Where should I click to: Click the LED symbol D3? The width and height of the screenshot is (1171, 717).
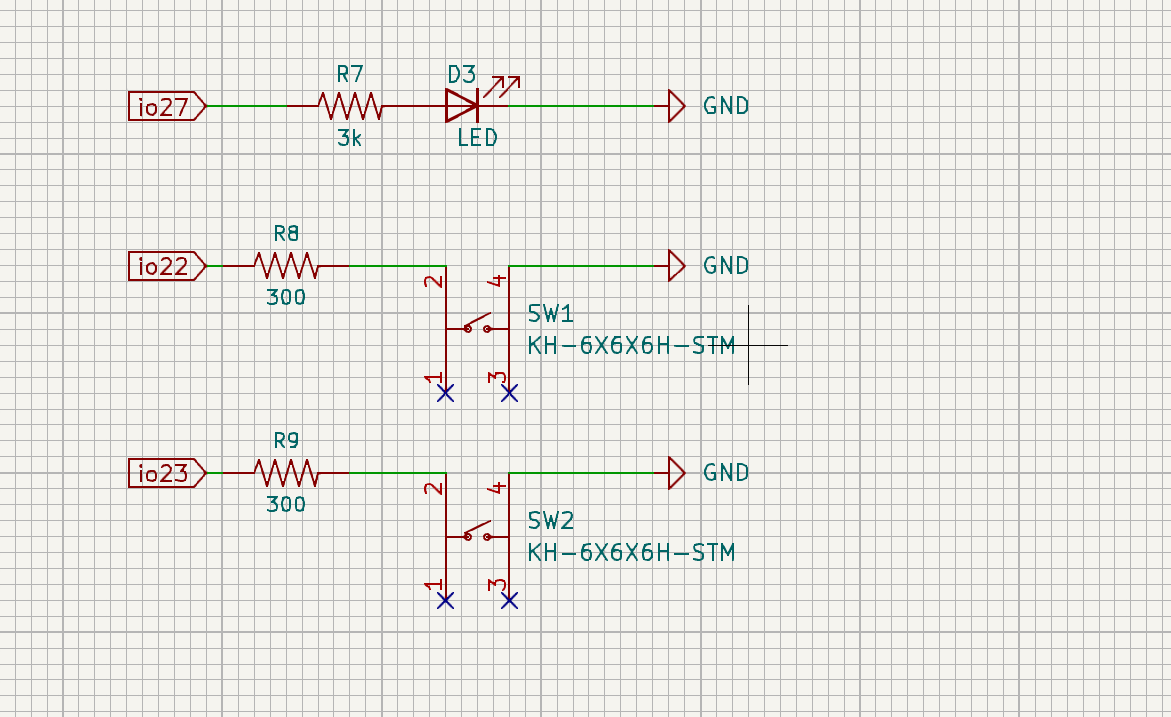point(463,103)
